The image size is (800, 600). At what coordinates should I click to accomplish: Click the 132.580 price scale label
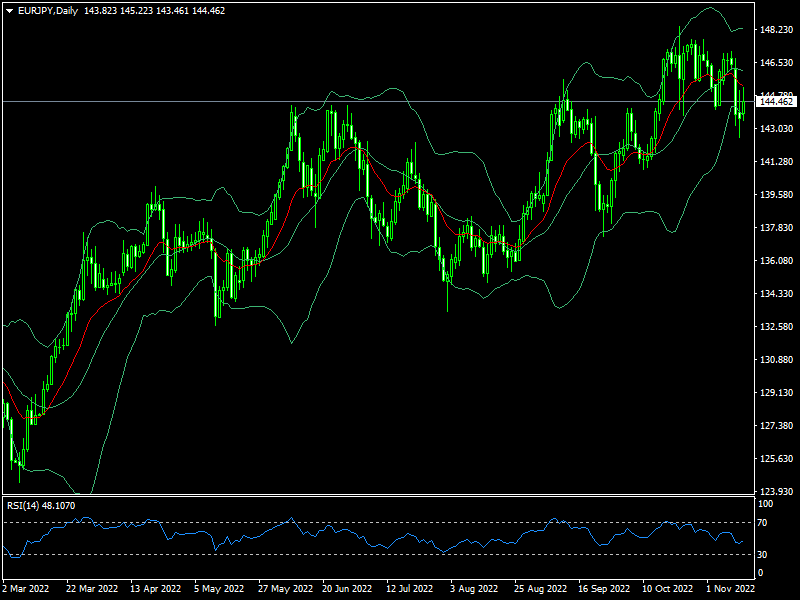coord(777,327)
